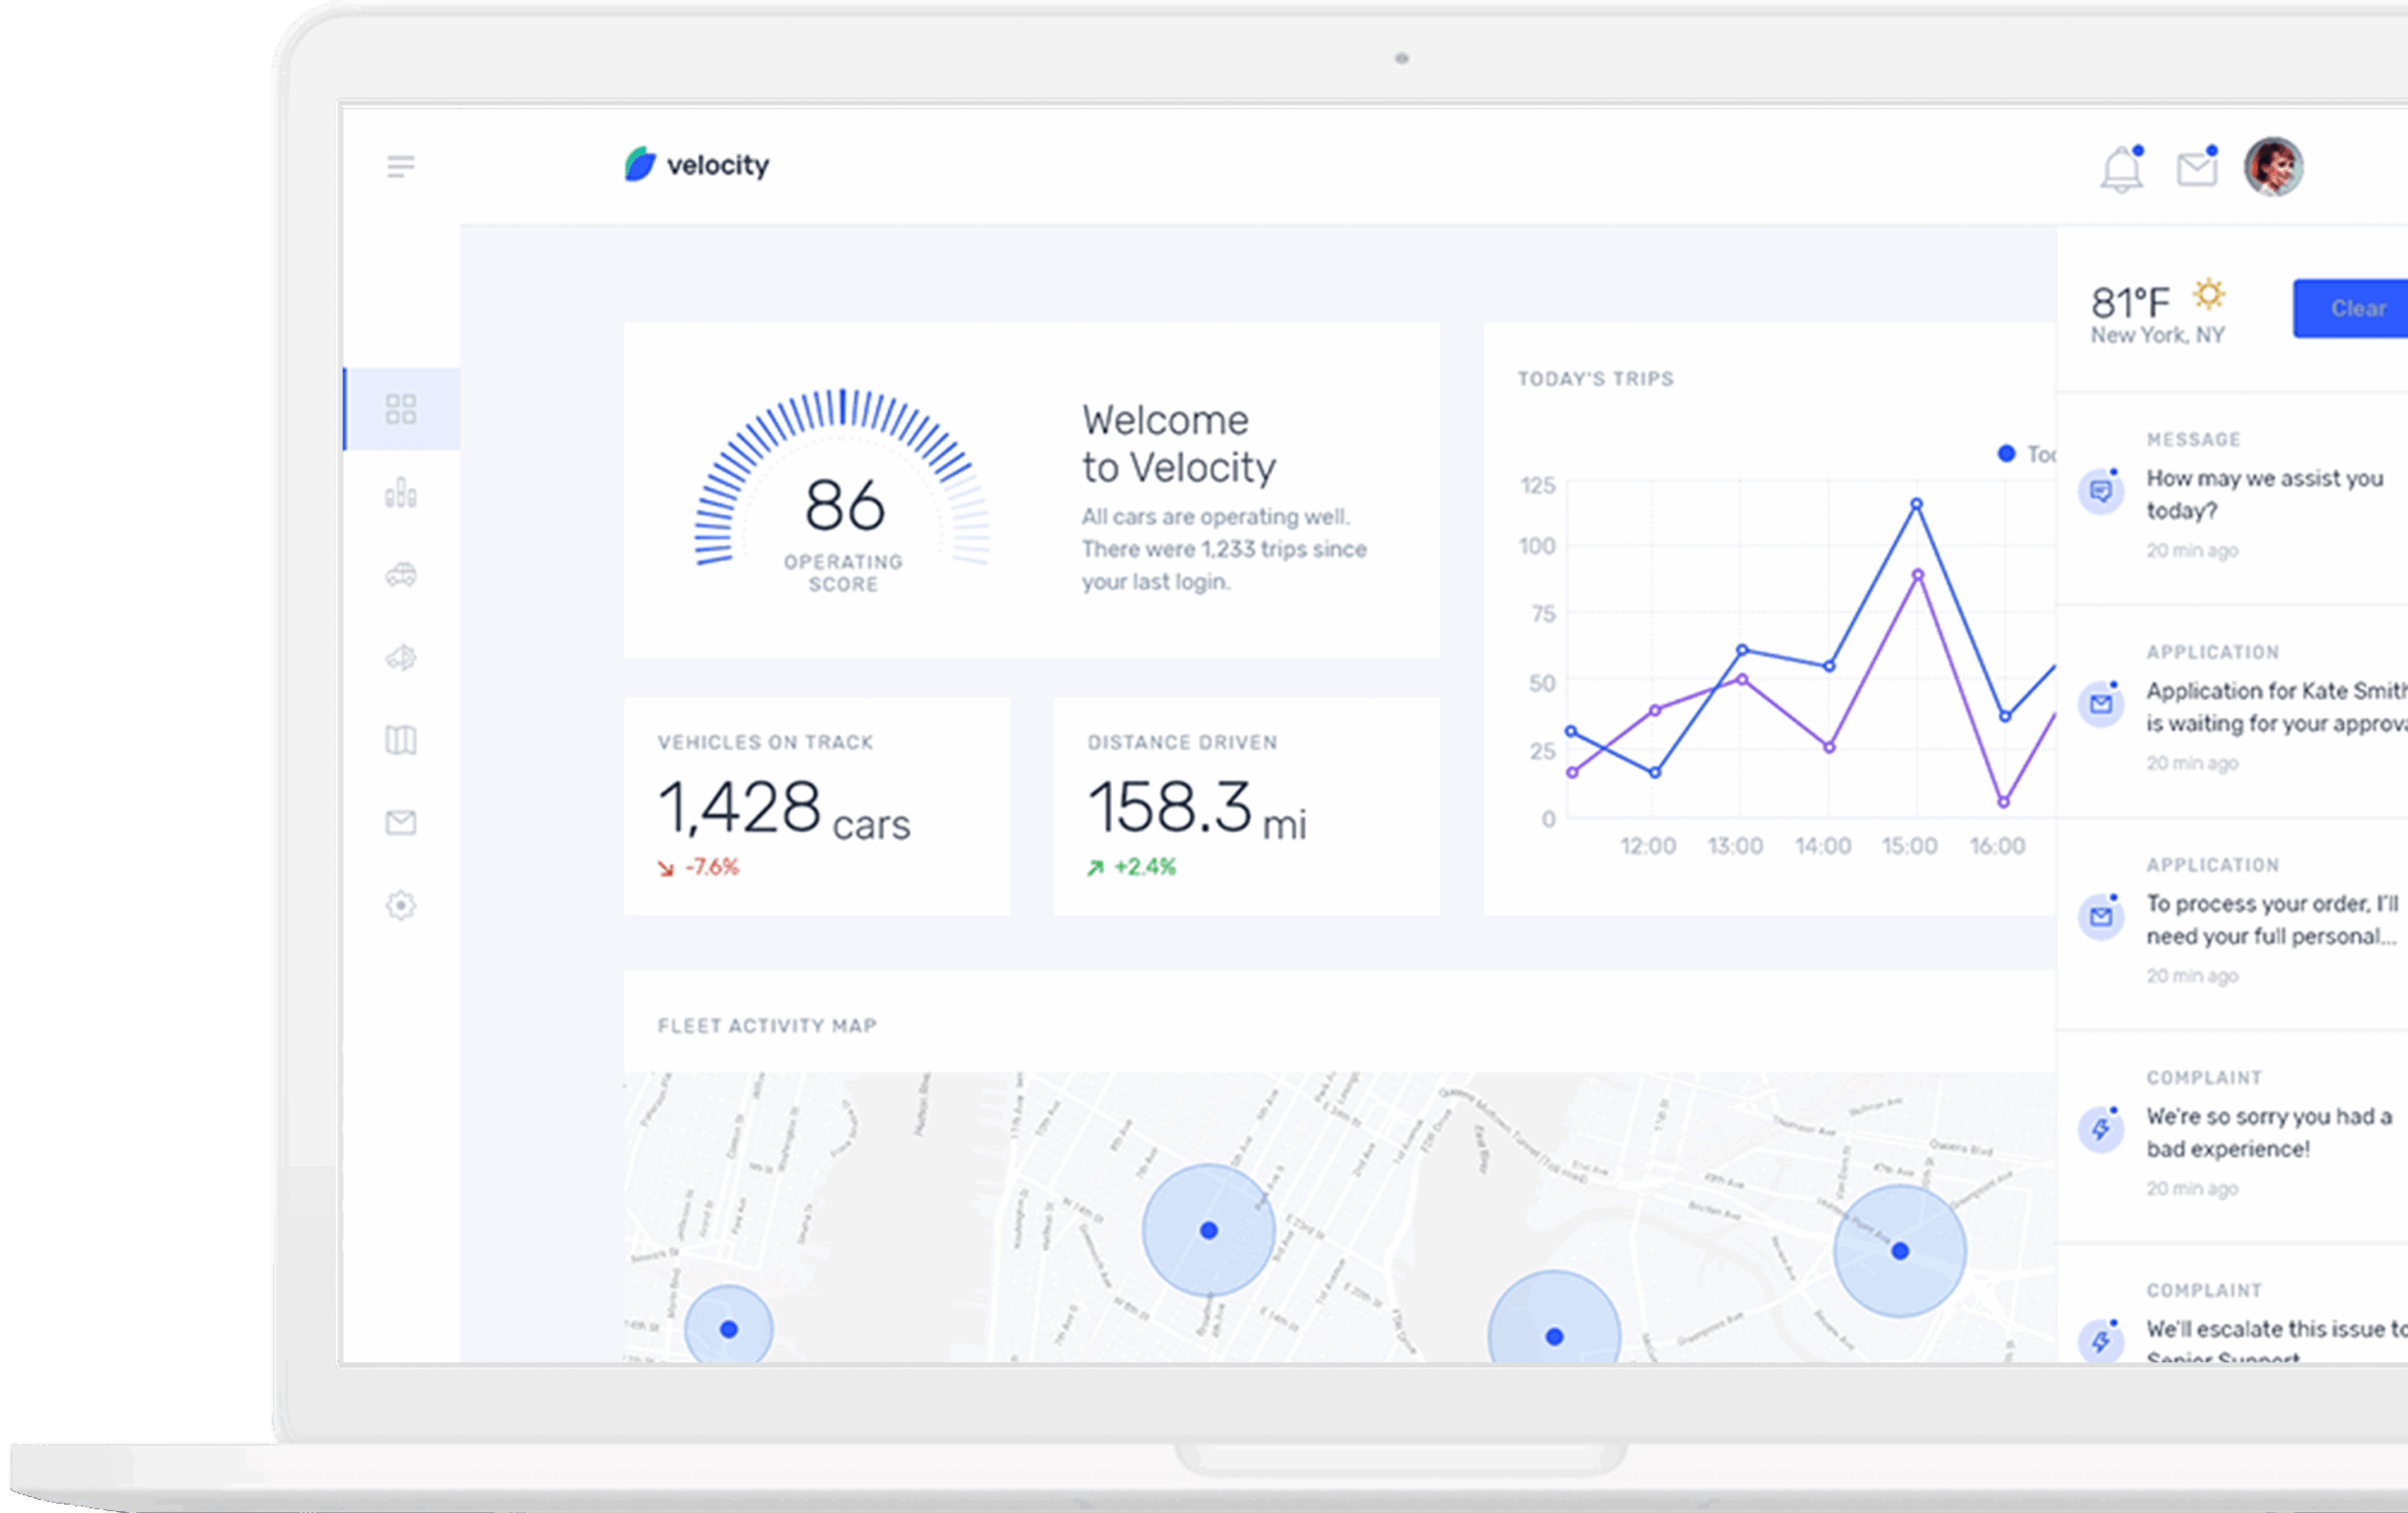Viewport: 2408px width, 1513px height.
Task: Open the envelope messages sidebar icon
Action: [401, 822]
